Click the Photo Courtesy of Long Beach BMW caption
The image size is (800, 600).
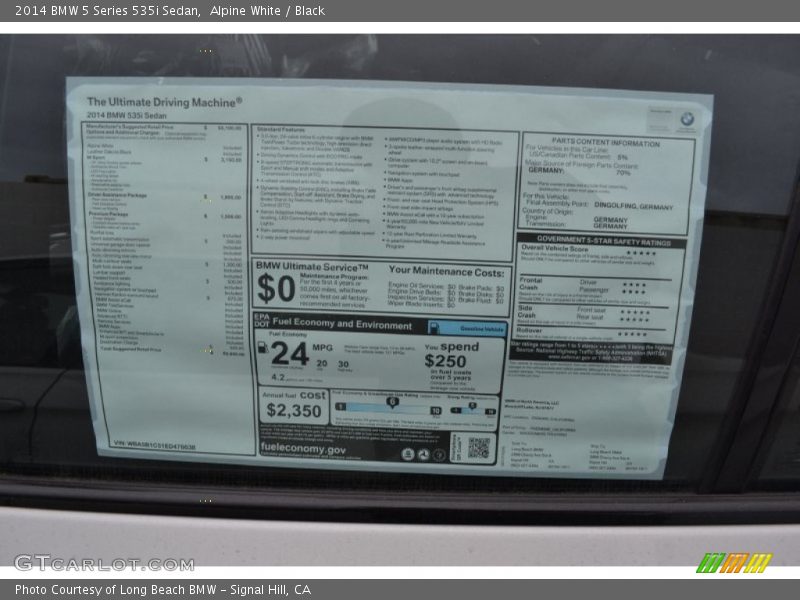click(x=163, y=590)
